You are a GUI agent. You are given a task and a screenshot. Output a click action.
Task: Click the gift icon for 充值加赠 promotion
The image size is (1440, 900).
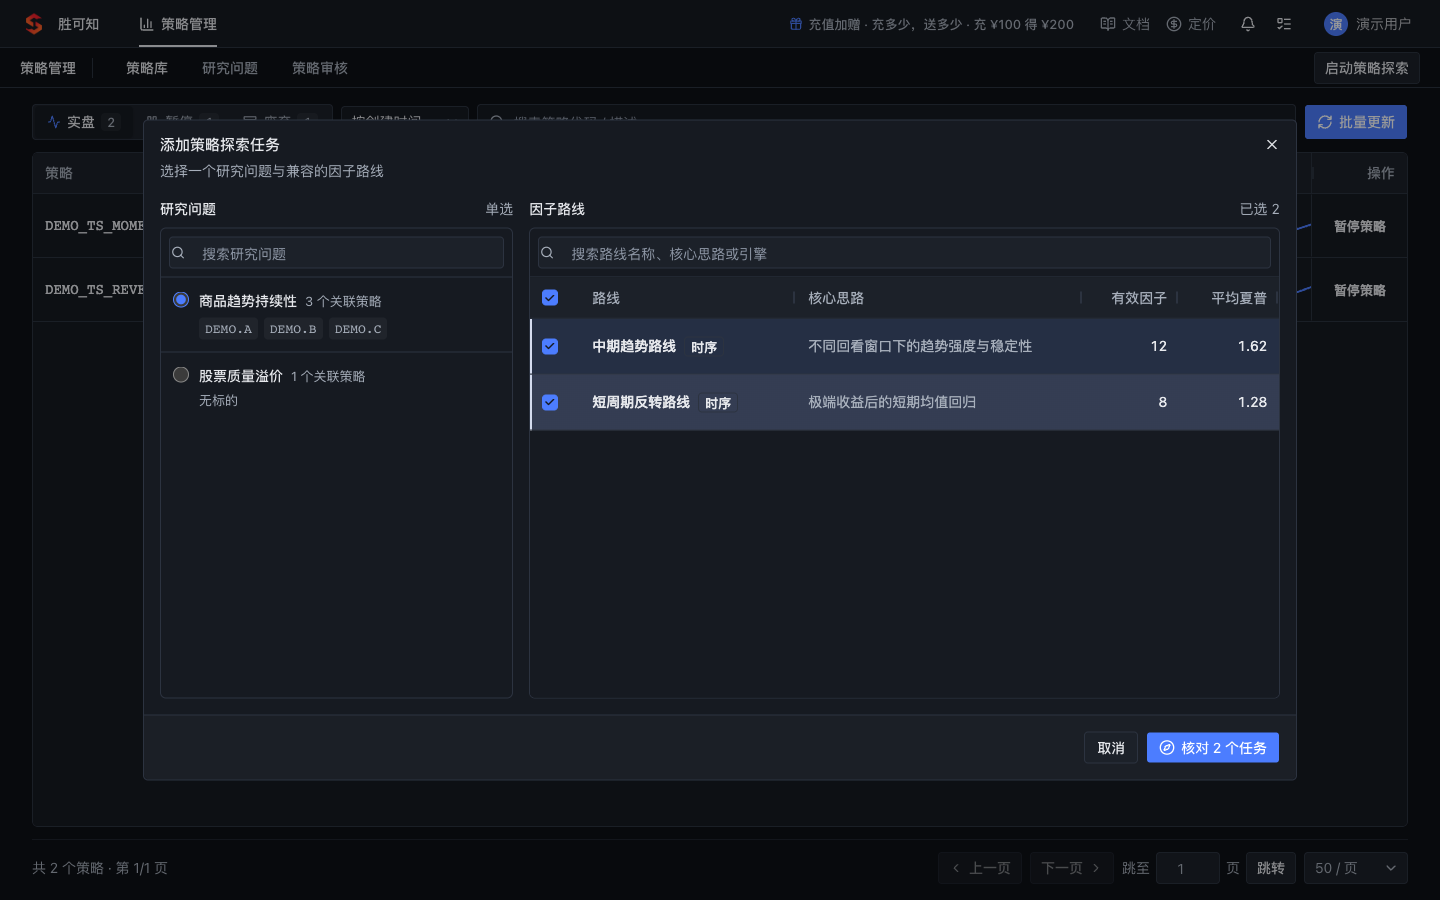point(796,24)
